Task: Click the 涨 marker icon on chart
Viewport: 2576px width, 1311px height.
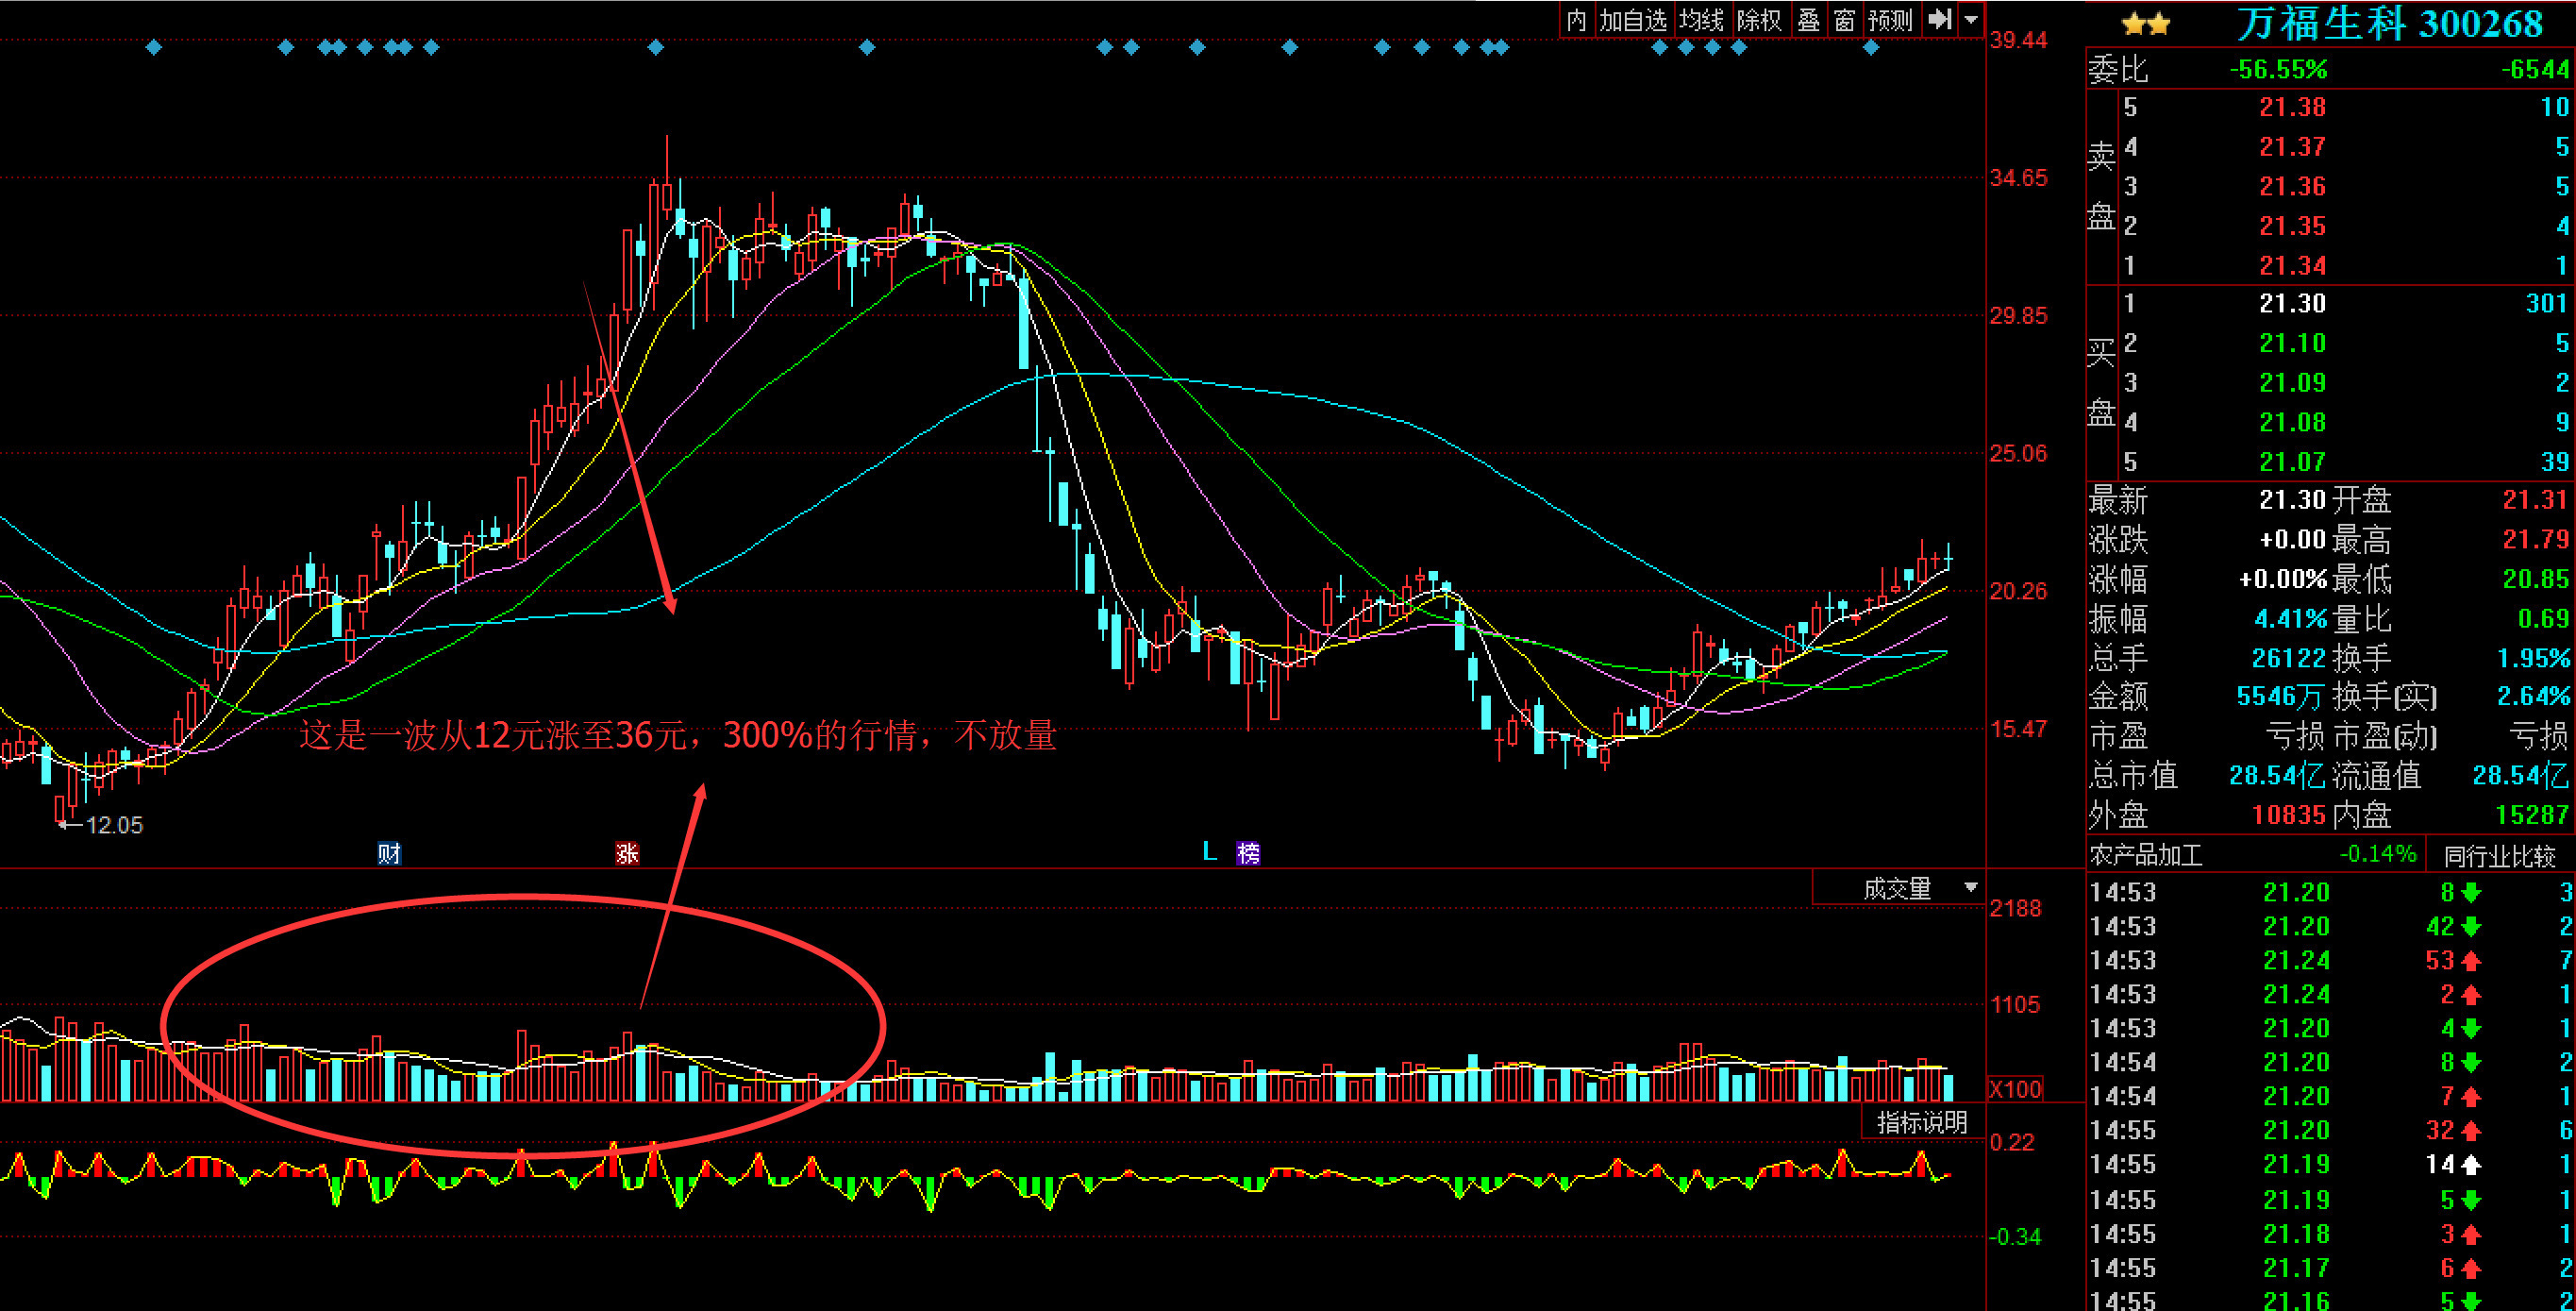Action: [627, 853]
